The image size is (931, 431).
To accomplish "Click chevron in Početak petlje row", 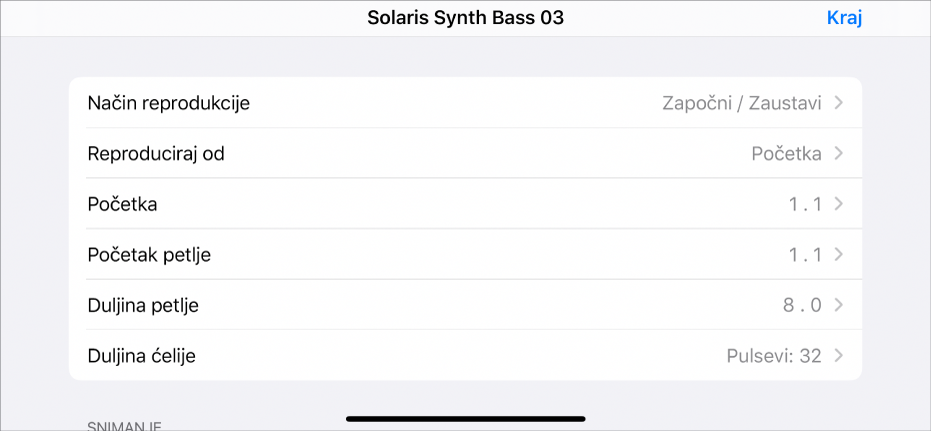I will pyautogui.click(x=838, y=255).
